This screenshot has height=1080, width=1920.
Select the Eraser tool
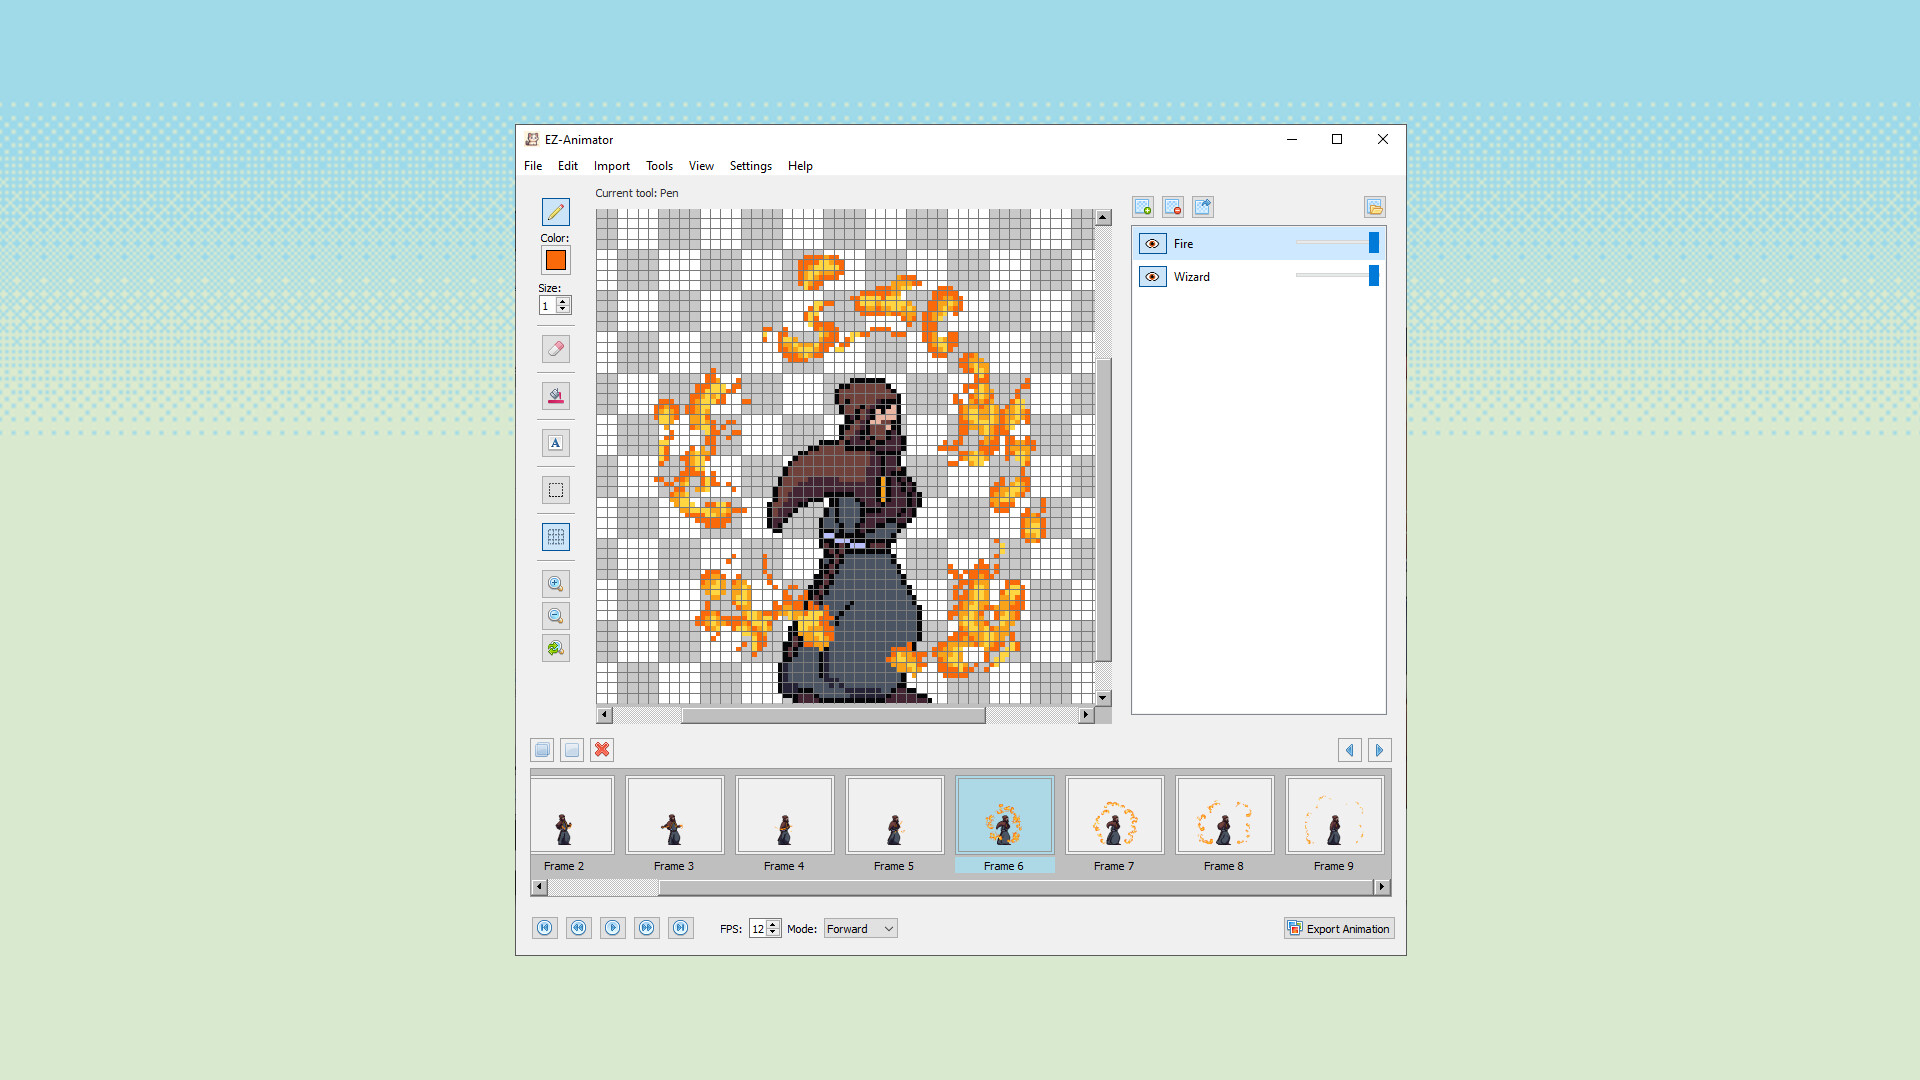(556, 348)
